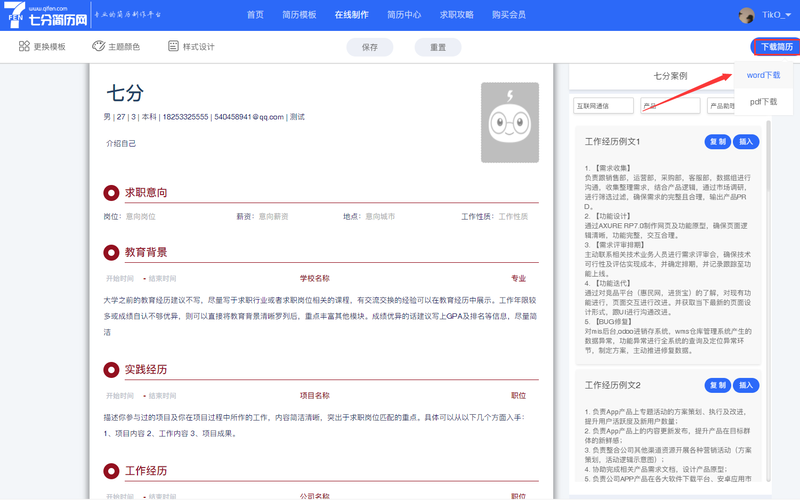This screenshot has width=800, height=500.
Task: Click the 工作经历例文2 title
Action: click(x=612, y=385)
